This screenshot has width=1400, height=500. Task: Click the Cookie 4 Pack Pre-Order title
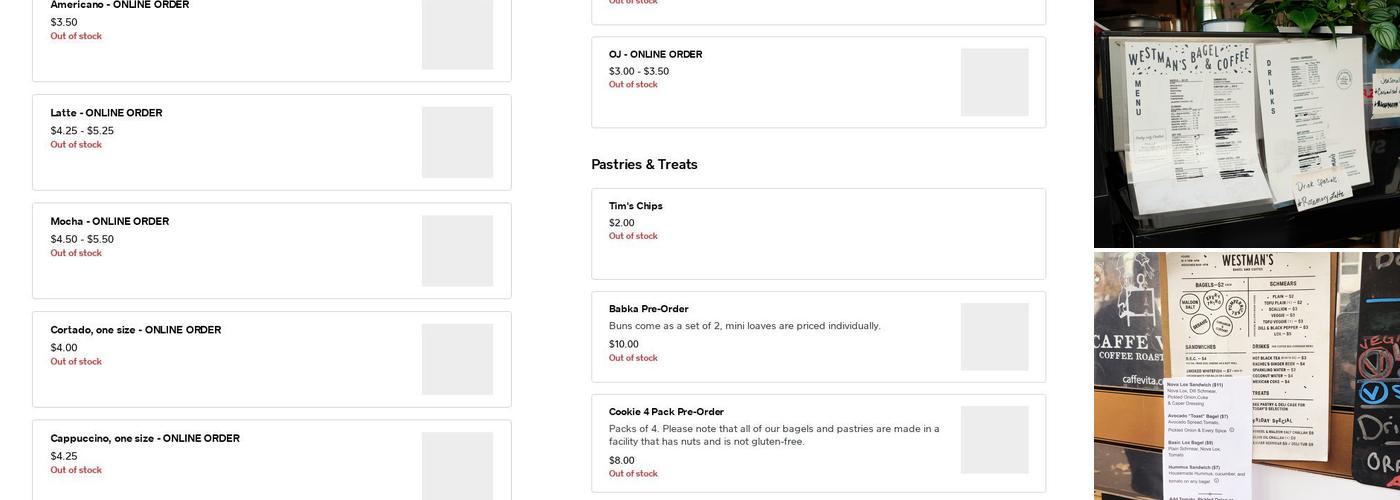[x=666, y=412]
